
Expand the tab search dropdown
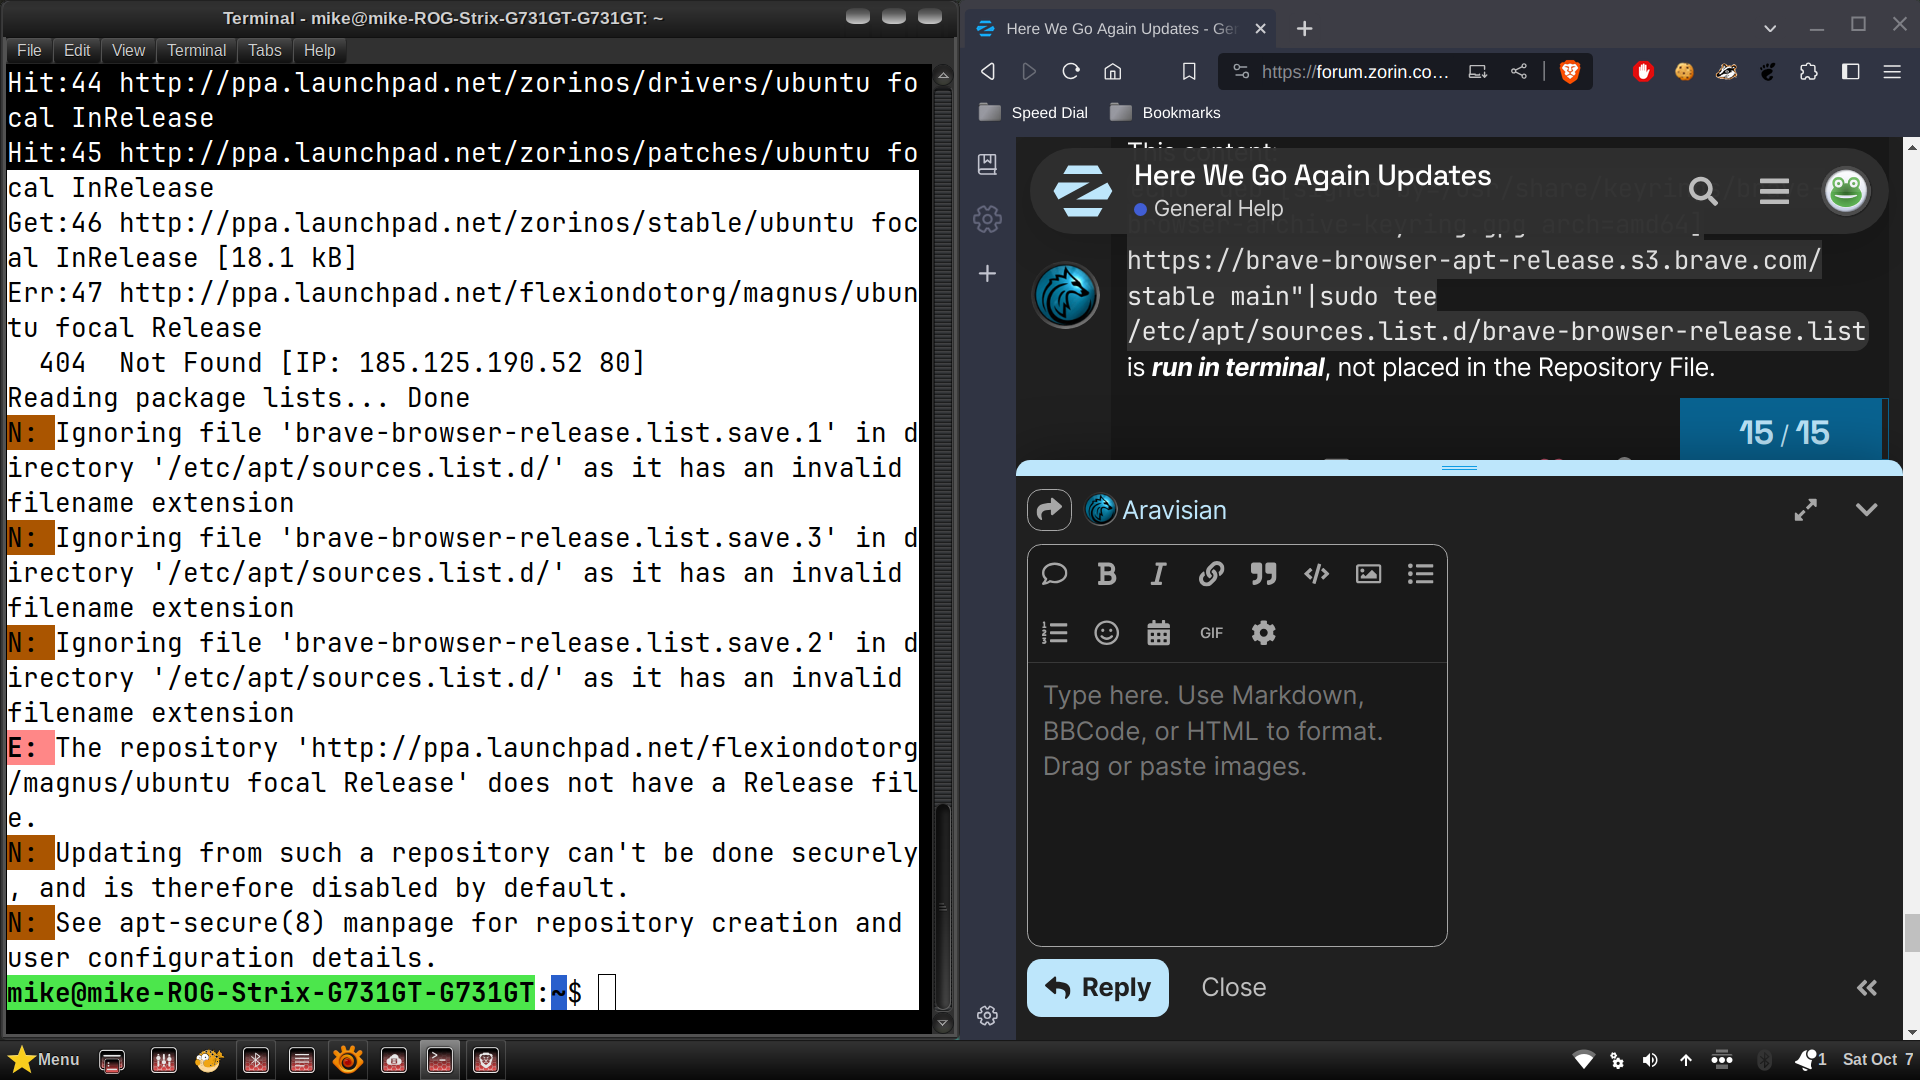(x=1770, y=28)
